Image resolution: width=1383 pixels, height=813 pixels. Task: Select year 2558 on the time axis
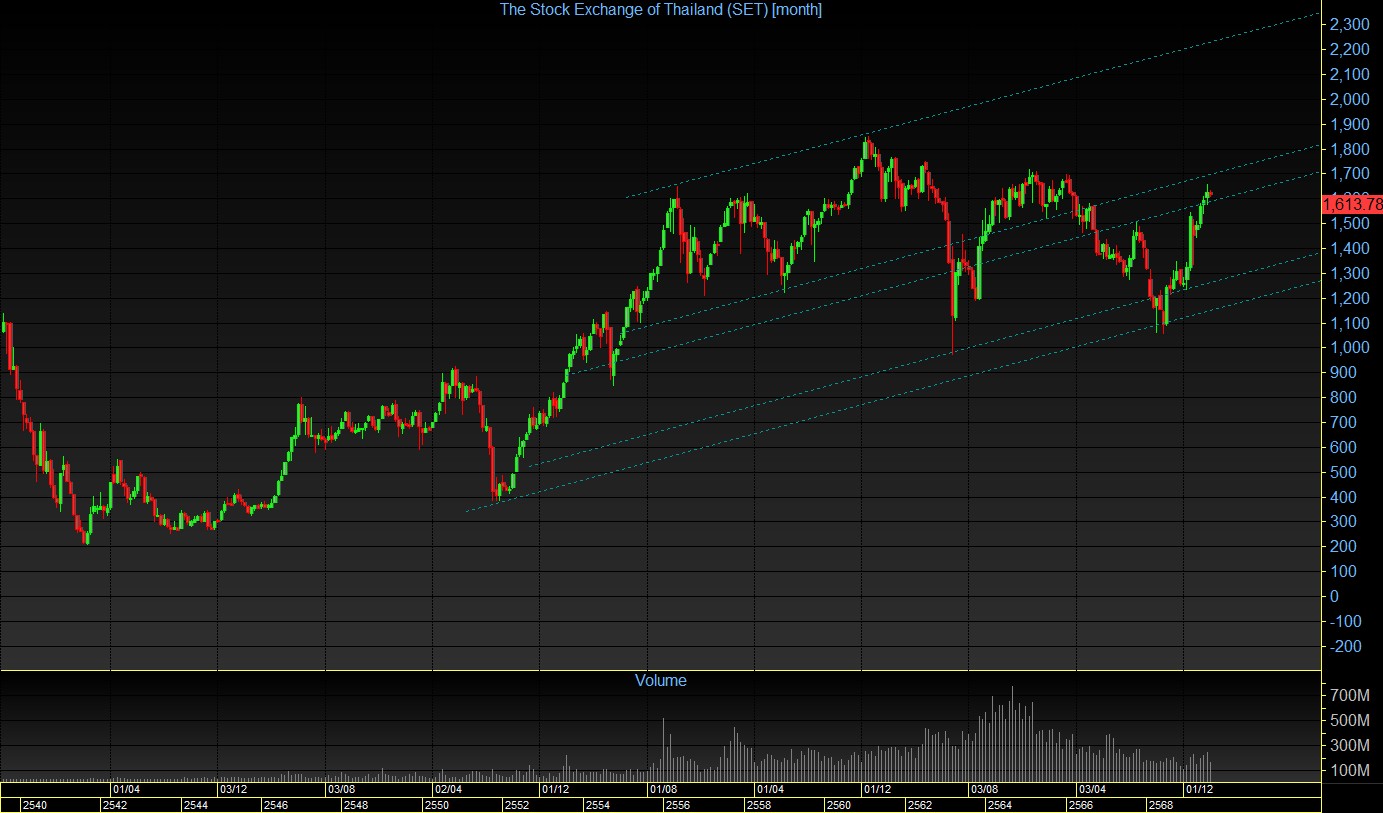[x=758, y=805]
